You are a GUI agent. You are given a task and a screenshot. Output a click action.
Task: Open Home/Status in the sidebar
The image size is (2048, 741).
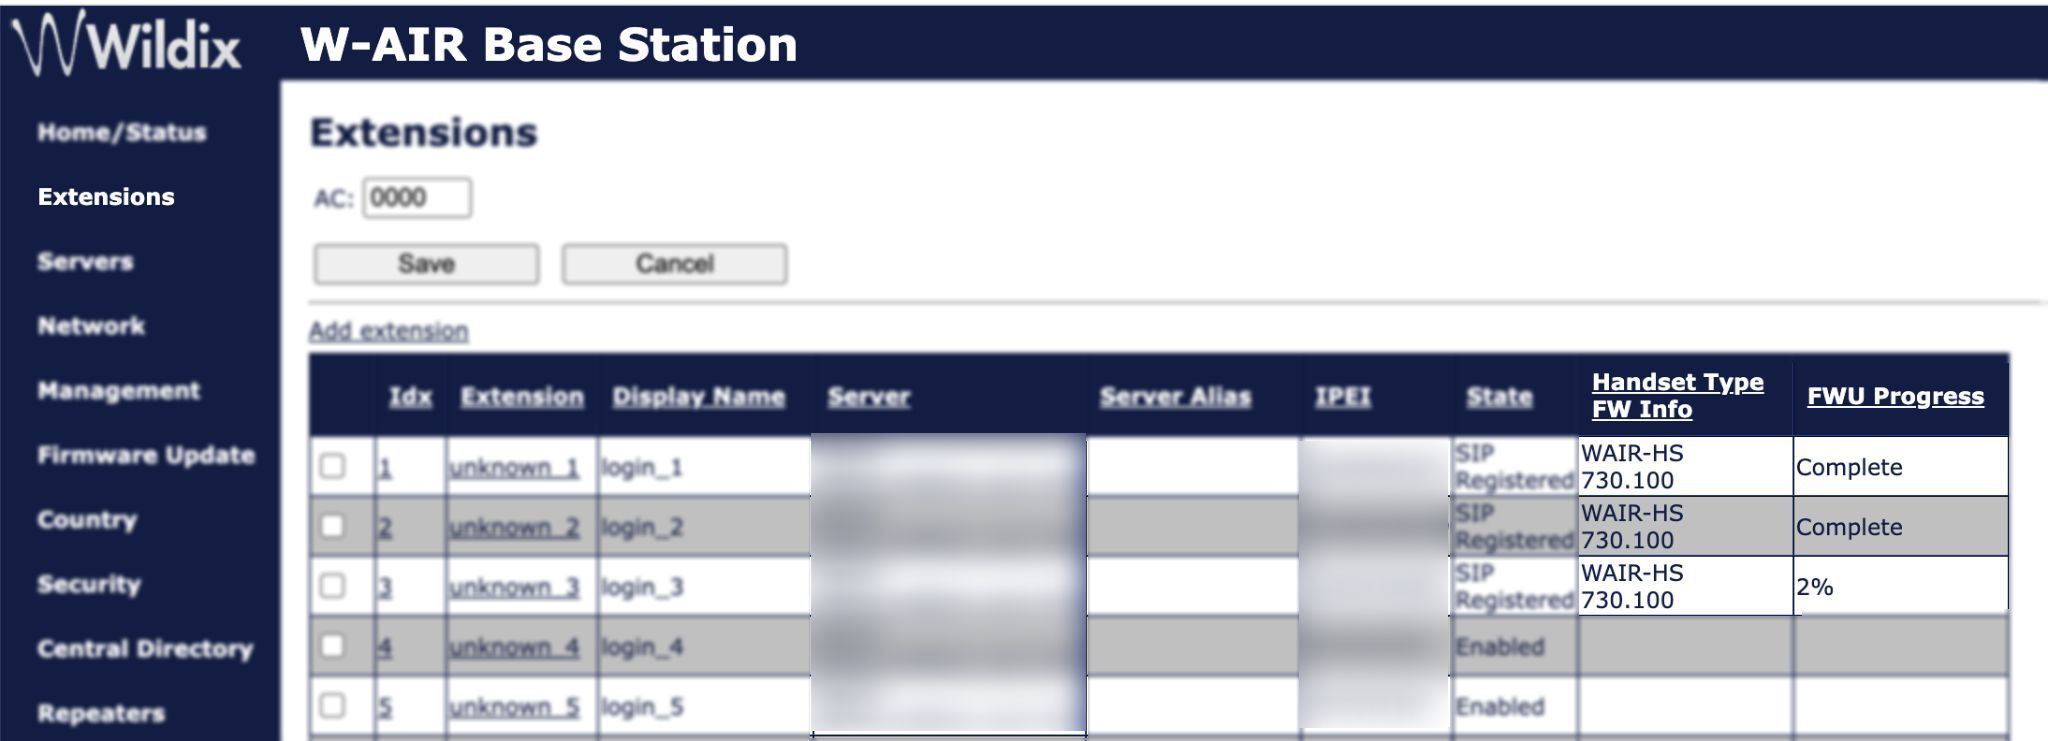[122, 133]
